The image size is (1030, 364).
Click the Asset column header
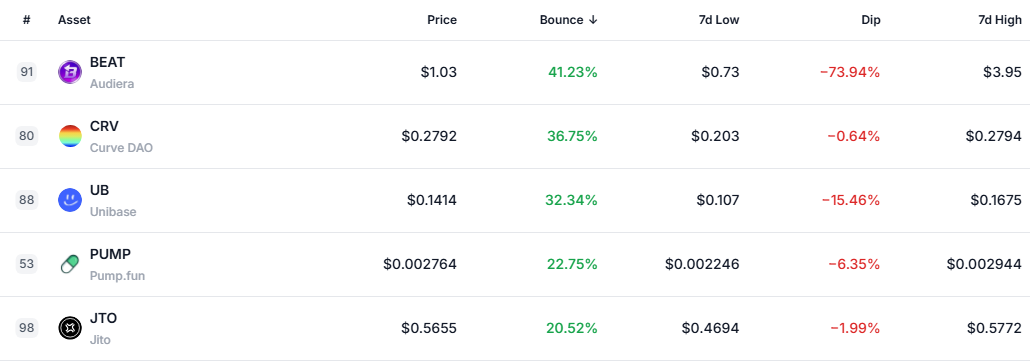pos(74,20)
